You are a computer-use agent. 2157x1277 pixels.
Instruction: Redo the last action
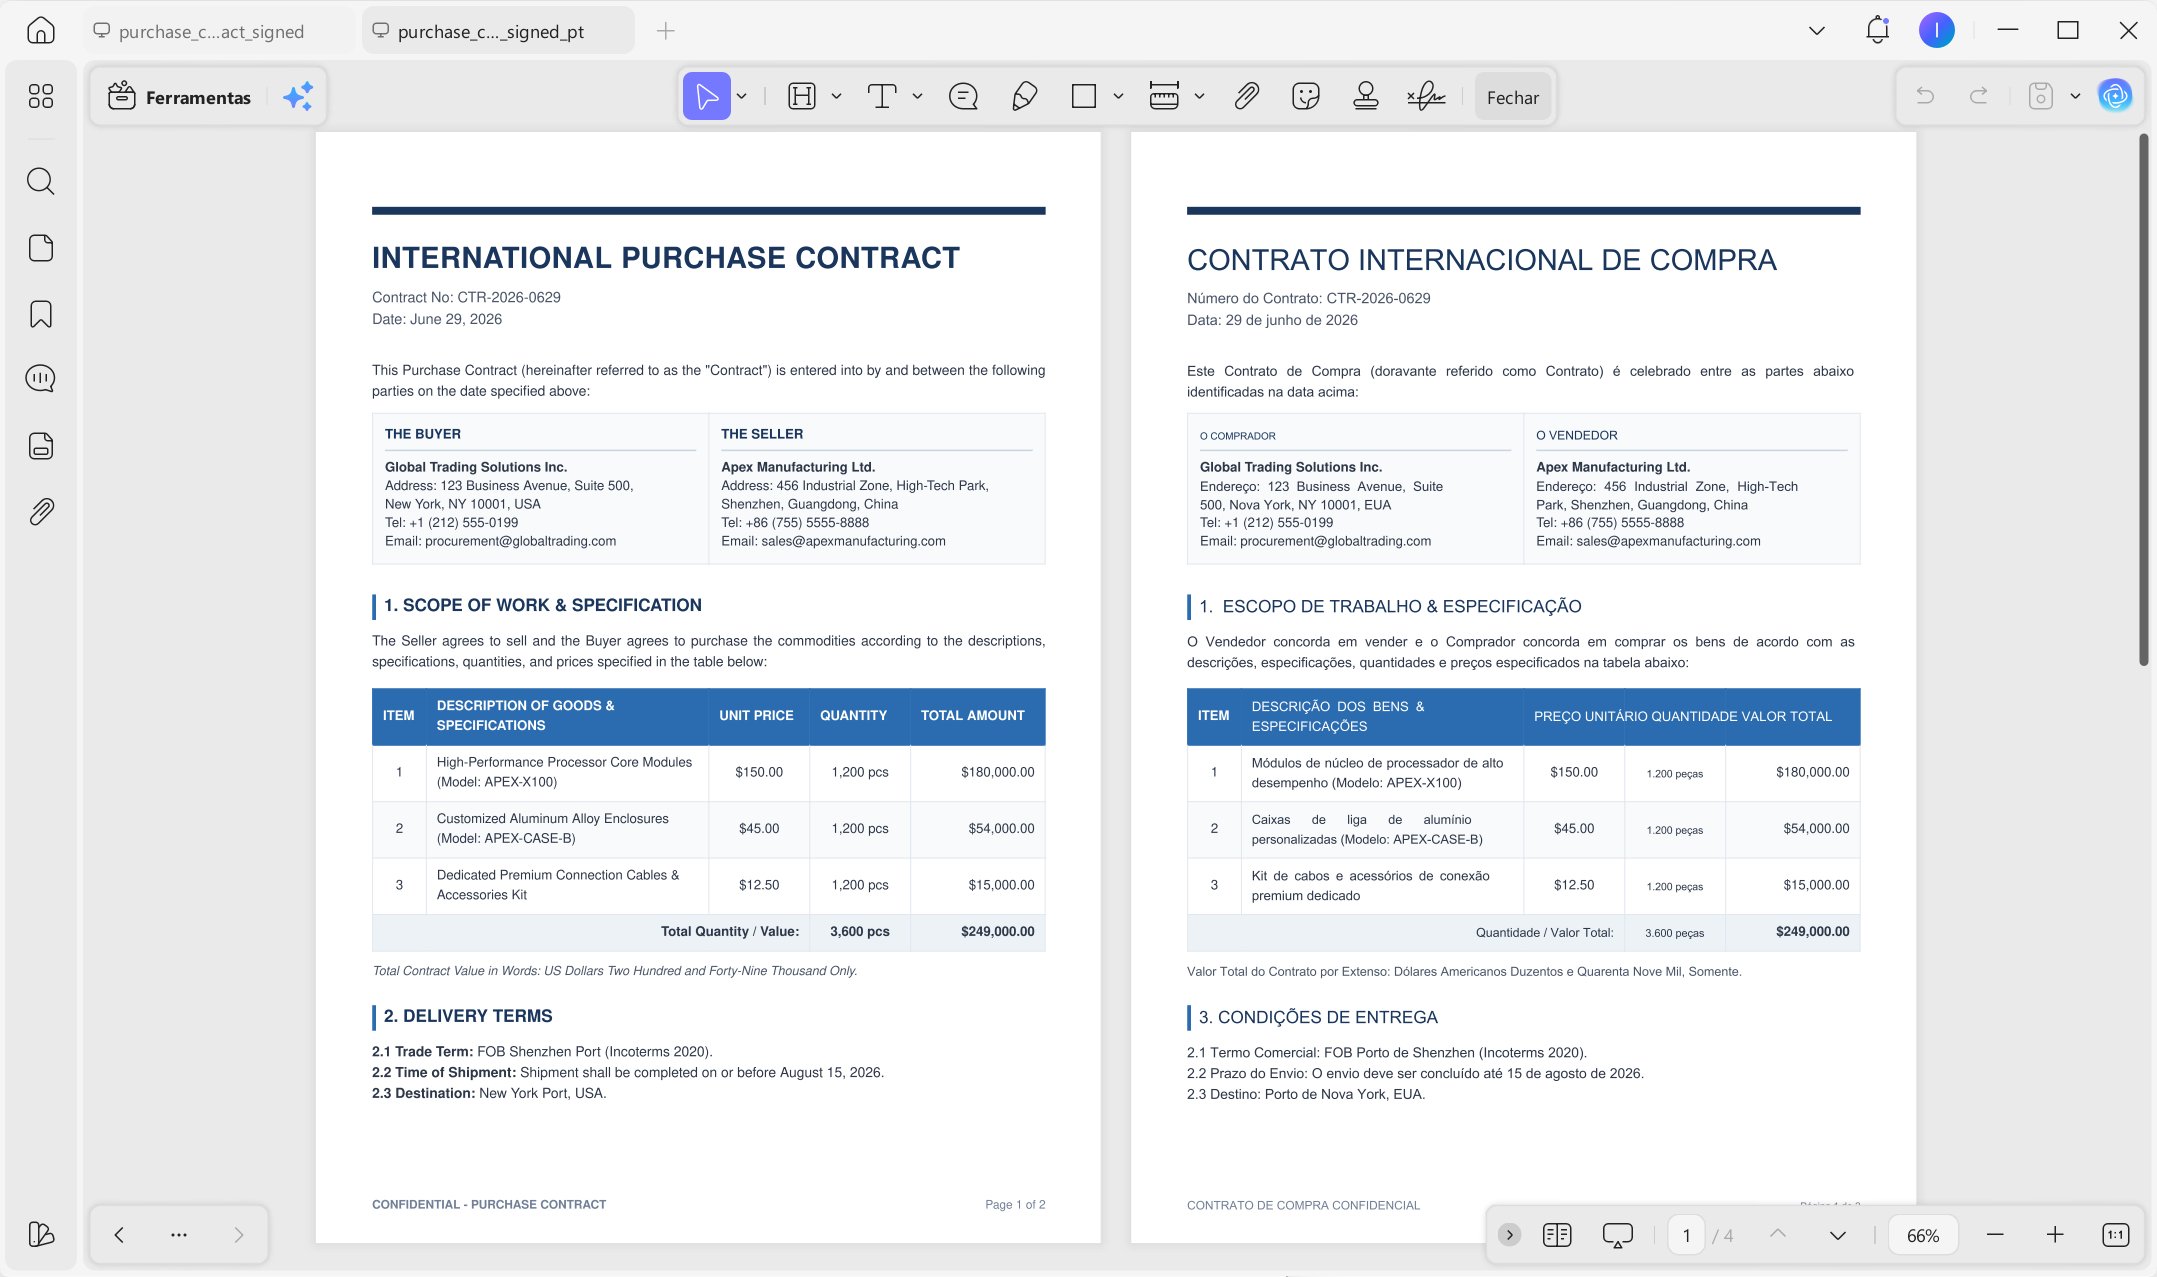click(1978, 96)
